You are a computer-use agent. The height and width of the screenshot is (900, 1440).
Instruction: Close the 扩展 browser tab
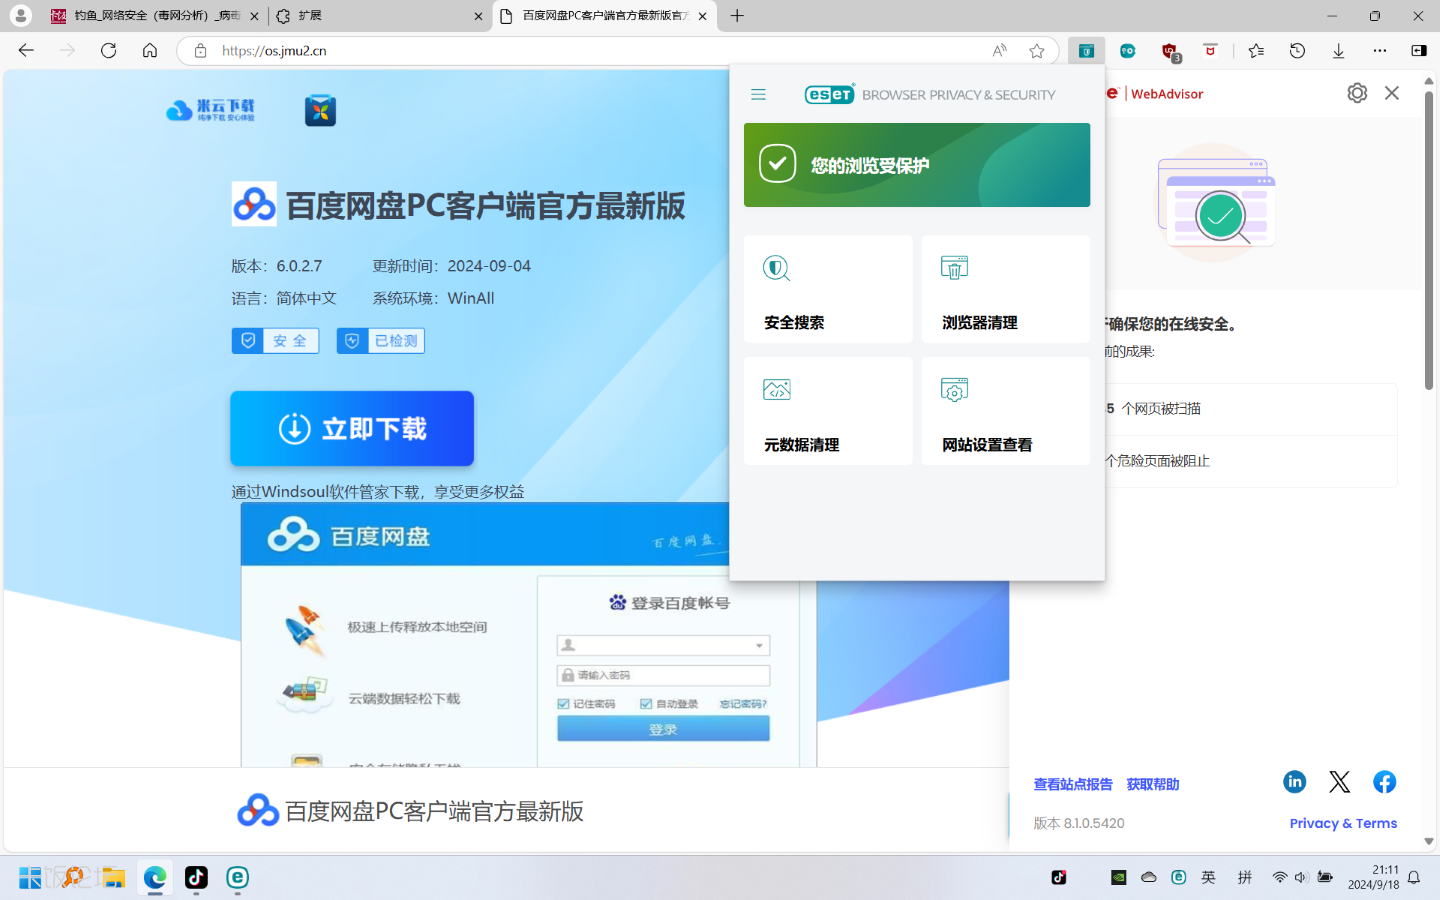(478, 16)
